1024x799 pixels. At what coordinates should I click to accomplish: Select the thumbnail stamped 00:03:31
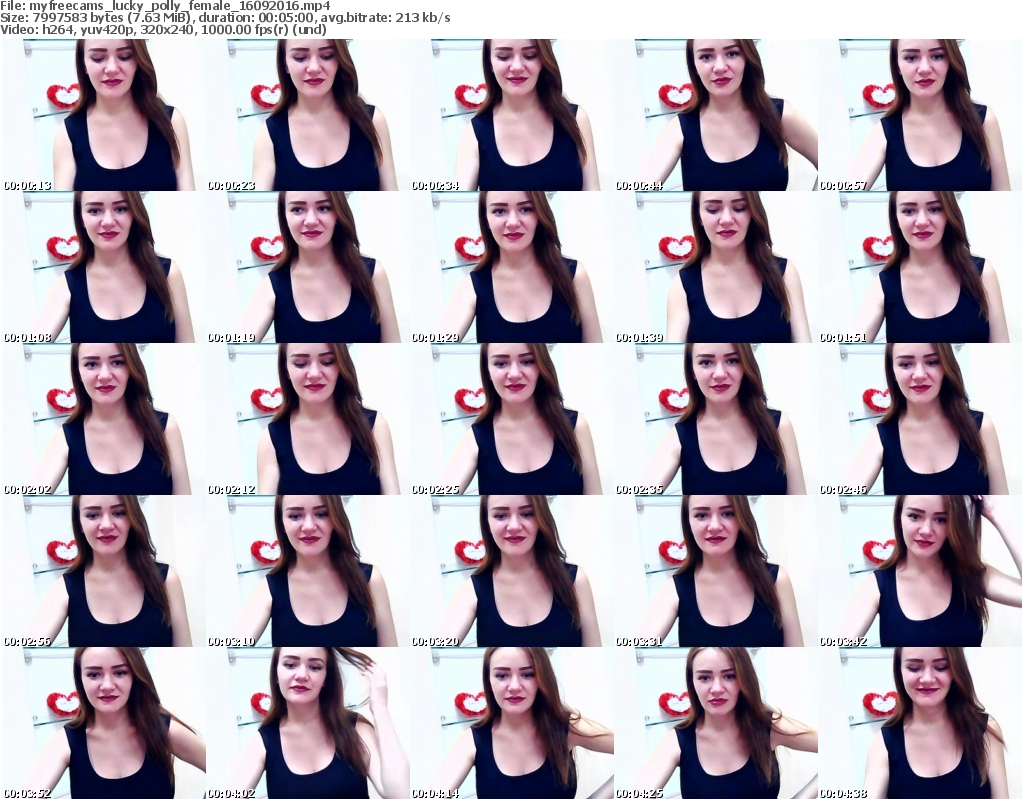tap(716, 571)
